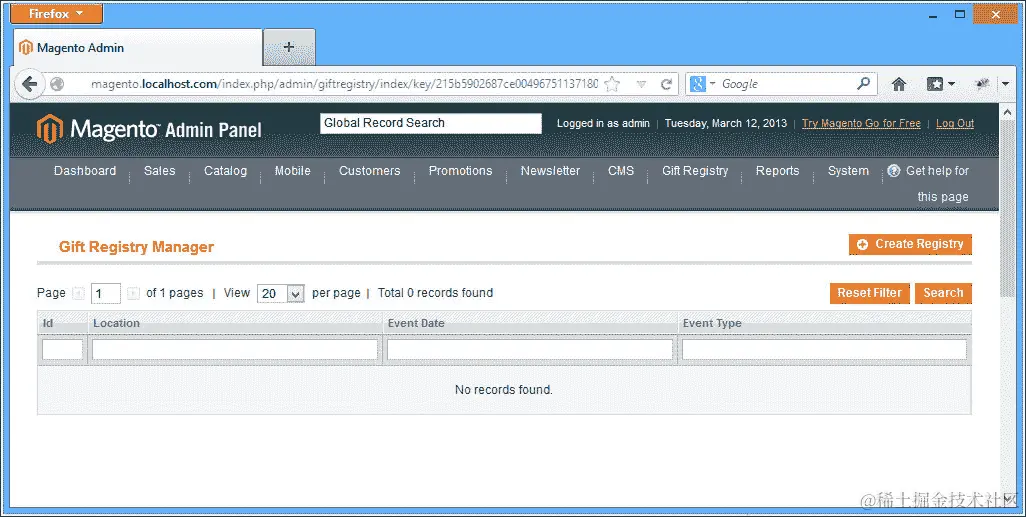Bookmark page with the star icon

click(612, 84)
